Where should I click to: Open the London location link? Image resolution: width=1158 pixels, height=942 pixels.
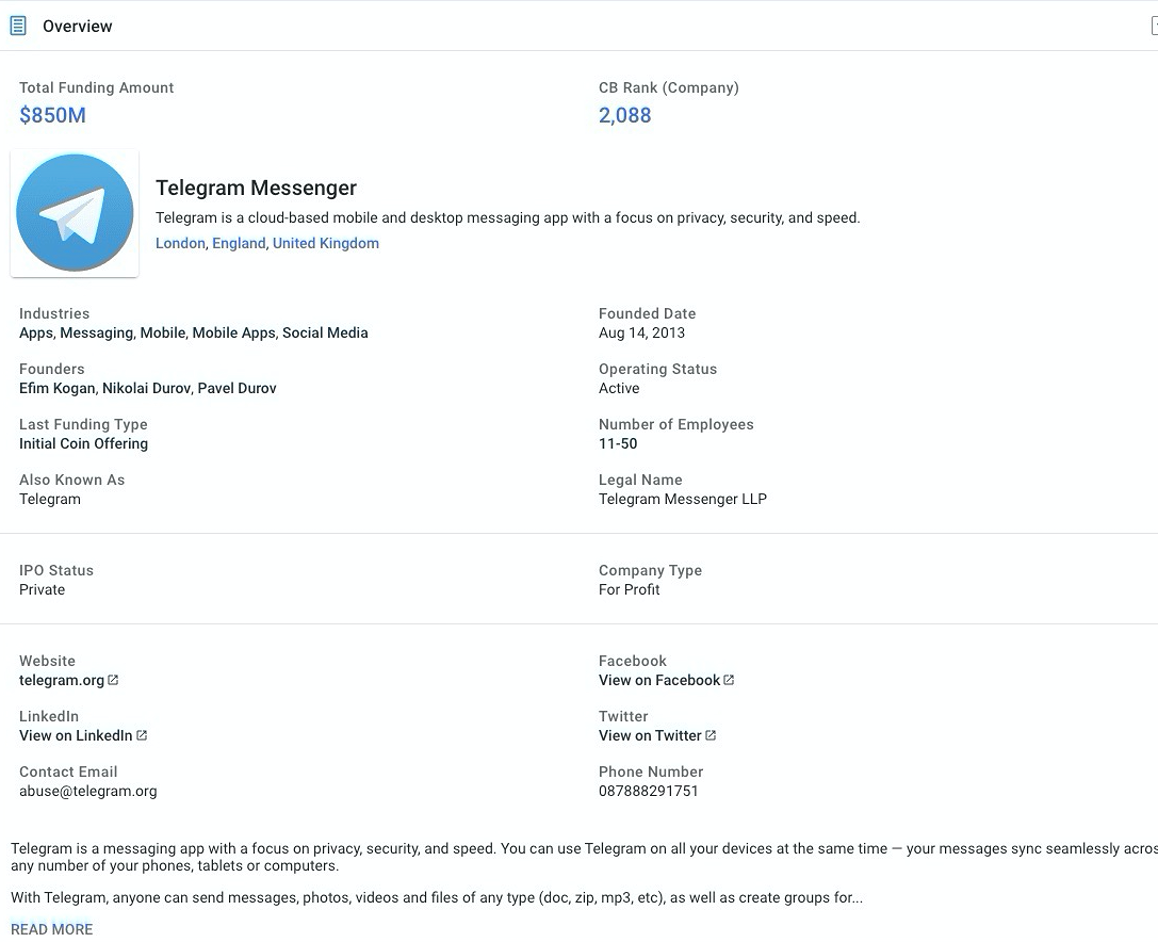click(180, 243)
